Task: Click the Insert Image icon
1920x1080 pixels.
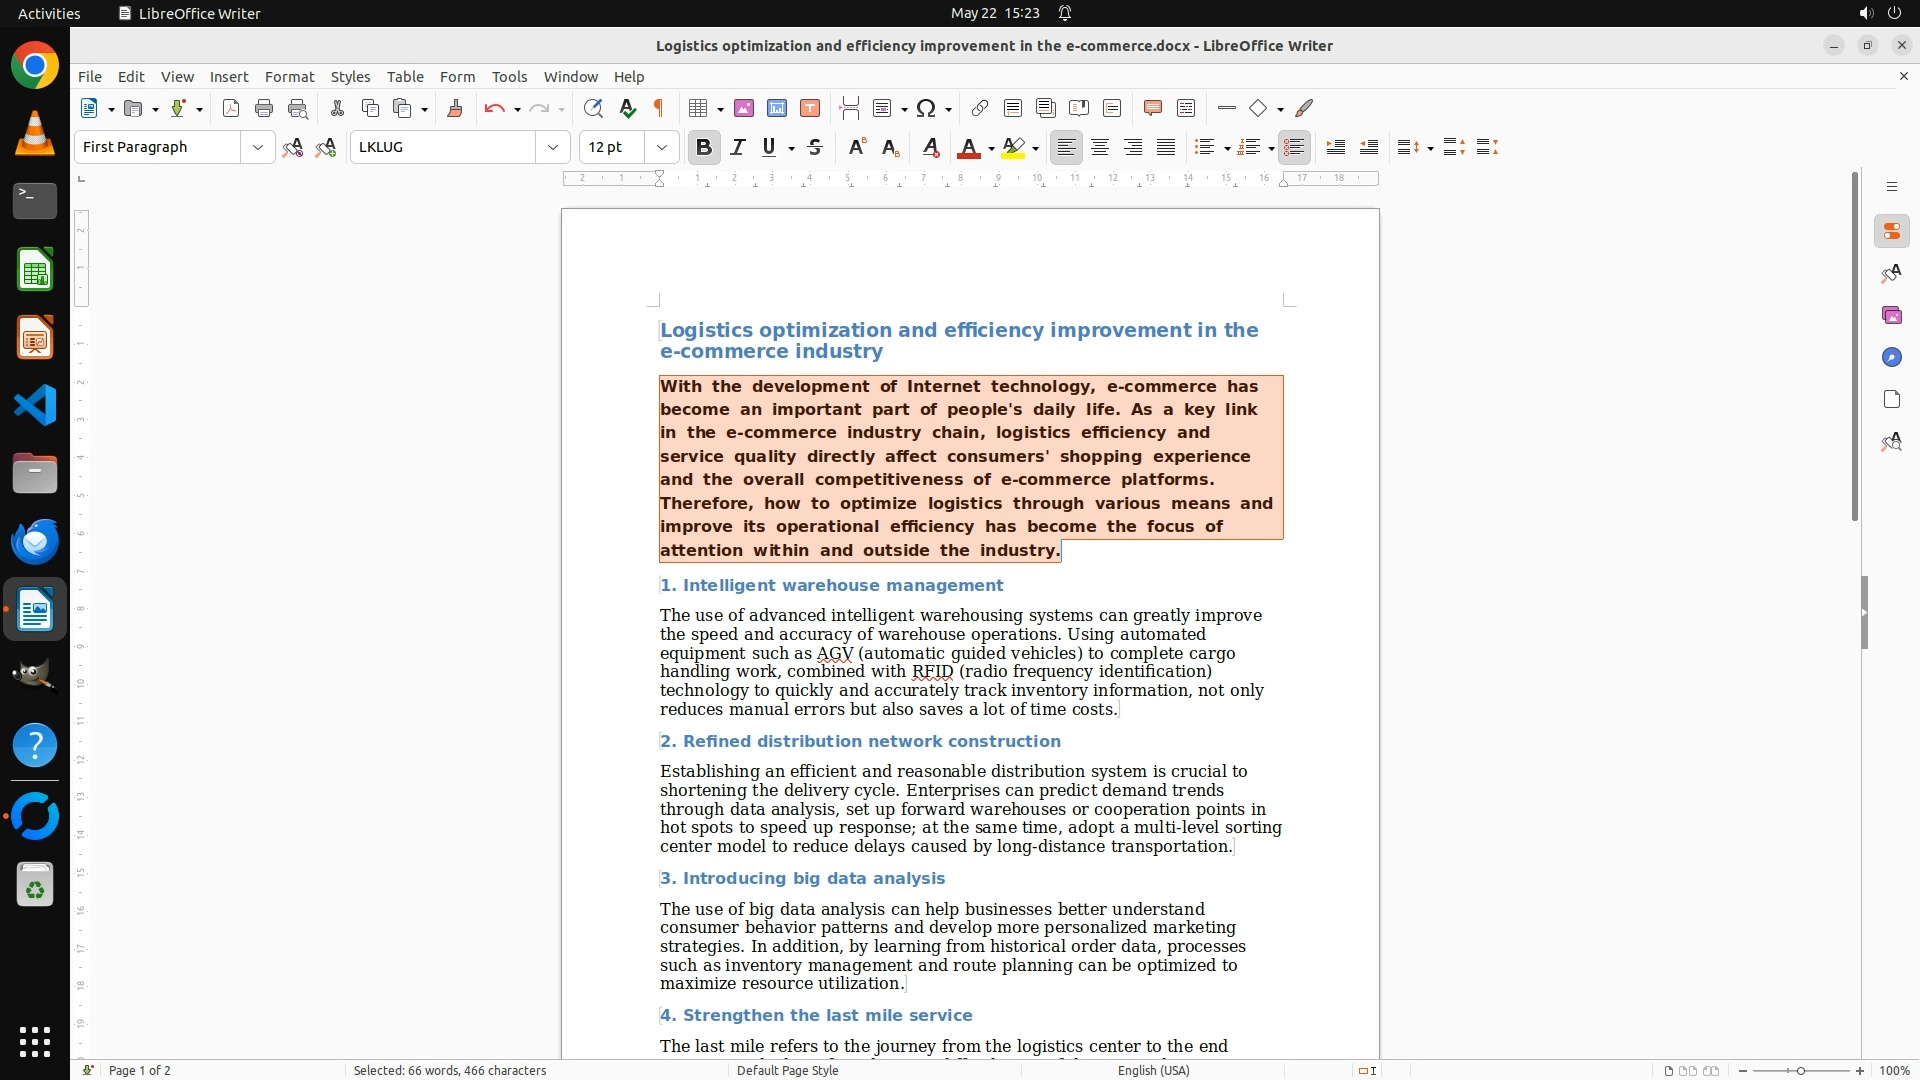Action: click(x=744, y=108)
